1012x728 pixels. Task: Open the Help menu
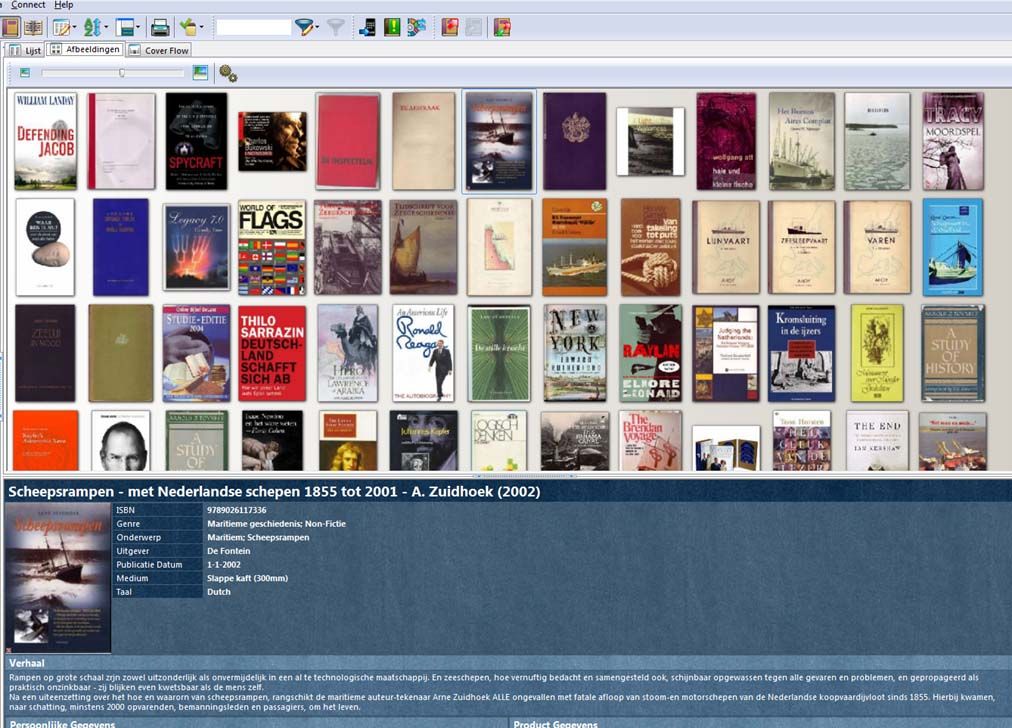63,5
